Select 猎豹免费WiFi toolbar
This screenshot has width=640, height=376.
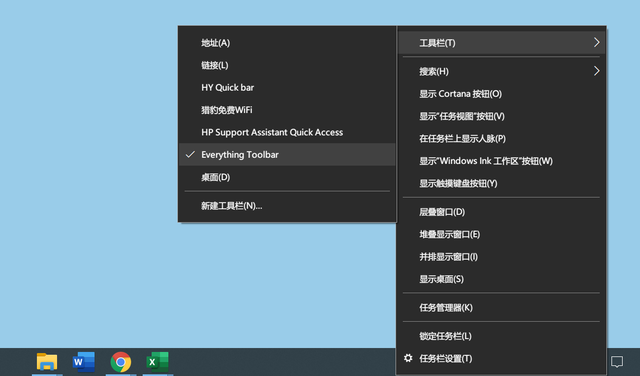click(287, 110)
